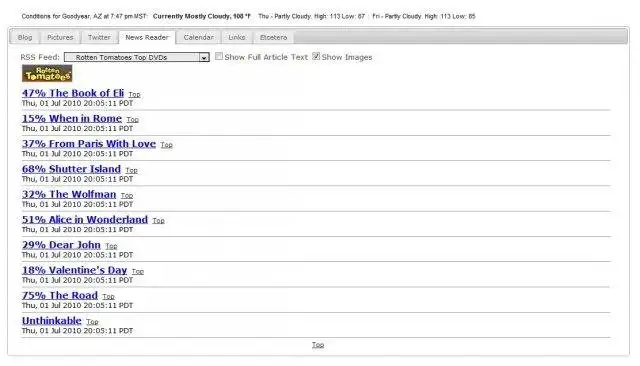640x366 pixels.
Task: Click Top link beside Unthinkable
Action: coord(92,322)
